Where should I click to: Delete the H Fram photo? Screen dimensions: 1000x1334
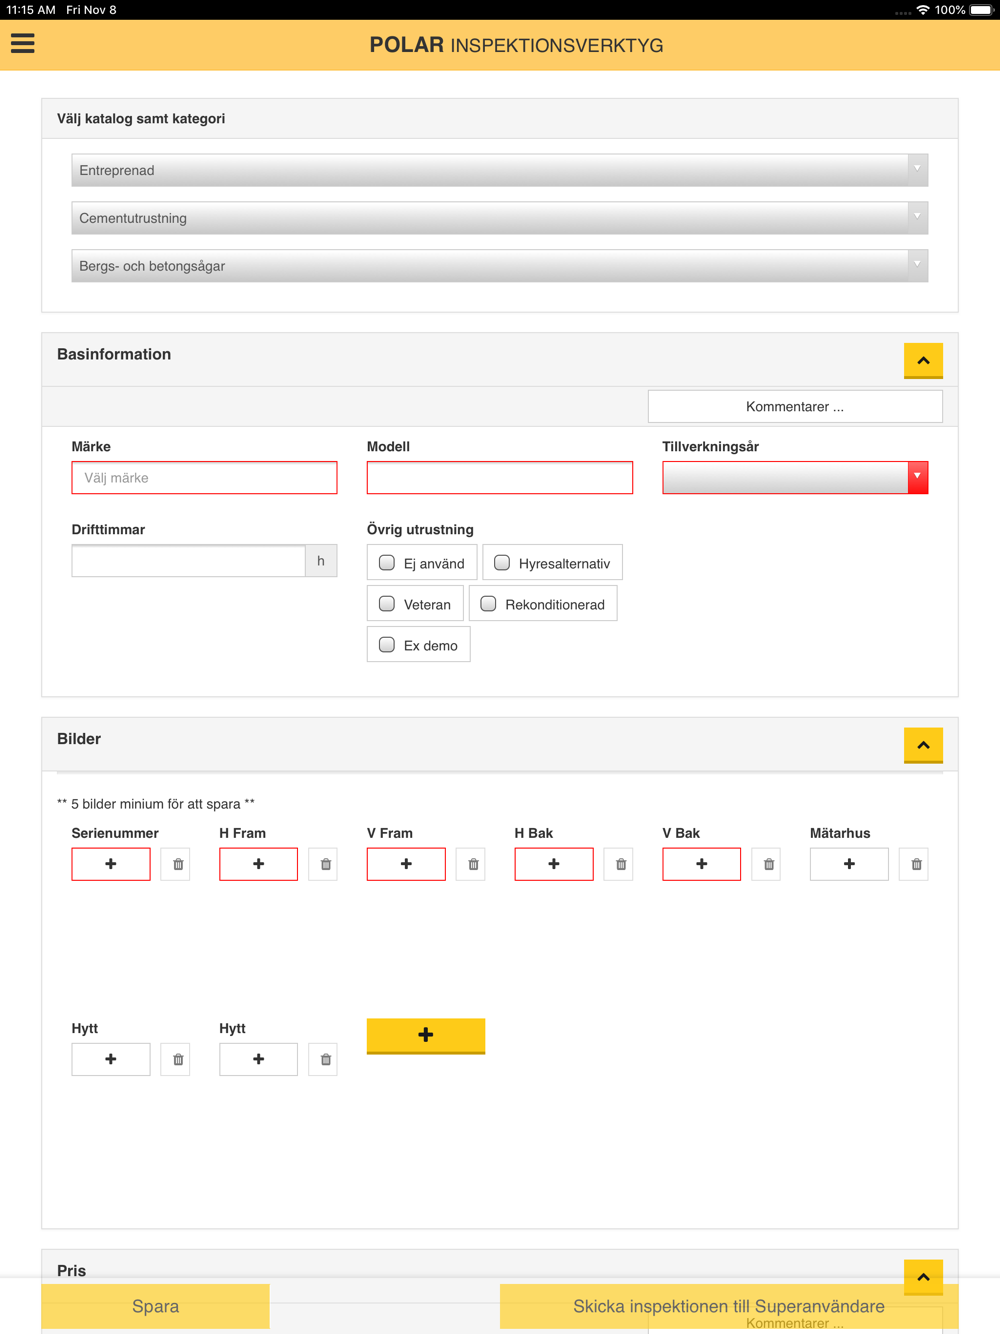[x=325, y=864]
